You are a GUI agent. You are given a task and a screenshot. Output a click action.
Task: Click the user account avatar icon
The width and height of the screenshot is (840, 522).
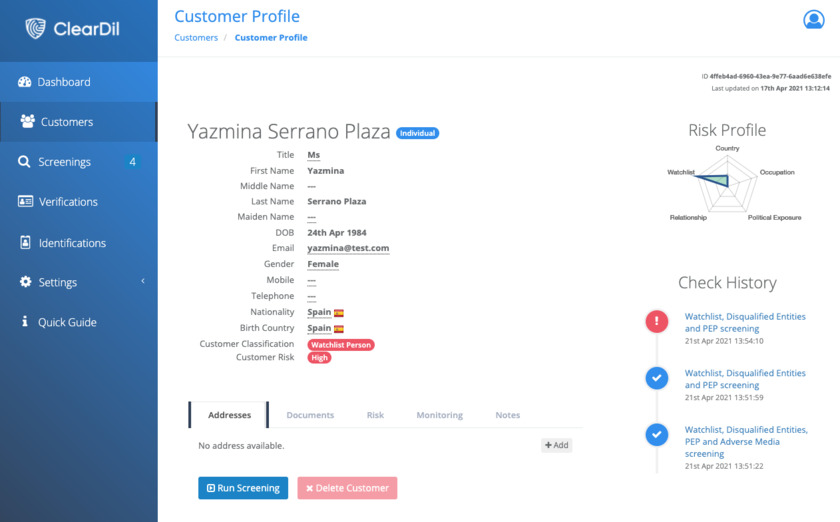pos(813,20)
